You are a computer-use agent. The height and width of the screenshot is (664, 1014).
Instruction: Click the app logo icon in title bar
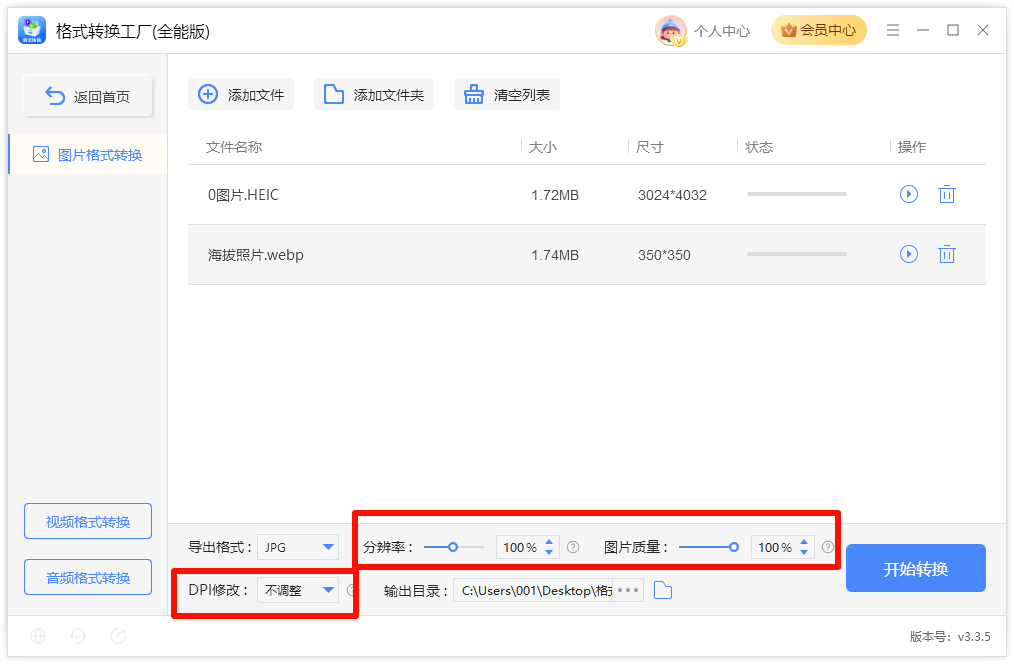(32, 30)
